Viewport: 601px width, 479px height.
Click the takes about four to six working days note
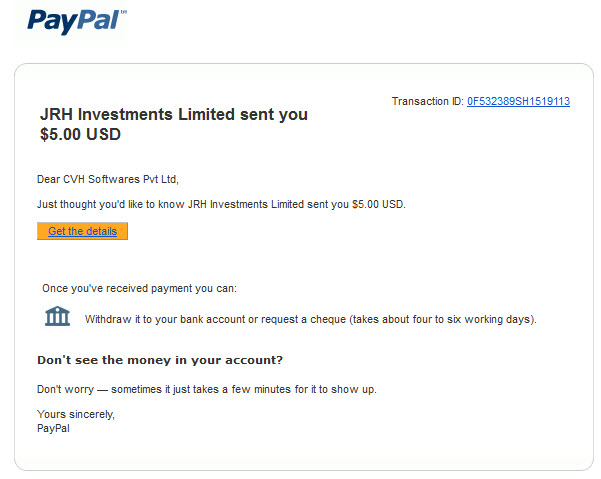pyautogui.click(x=443, y=319)
